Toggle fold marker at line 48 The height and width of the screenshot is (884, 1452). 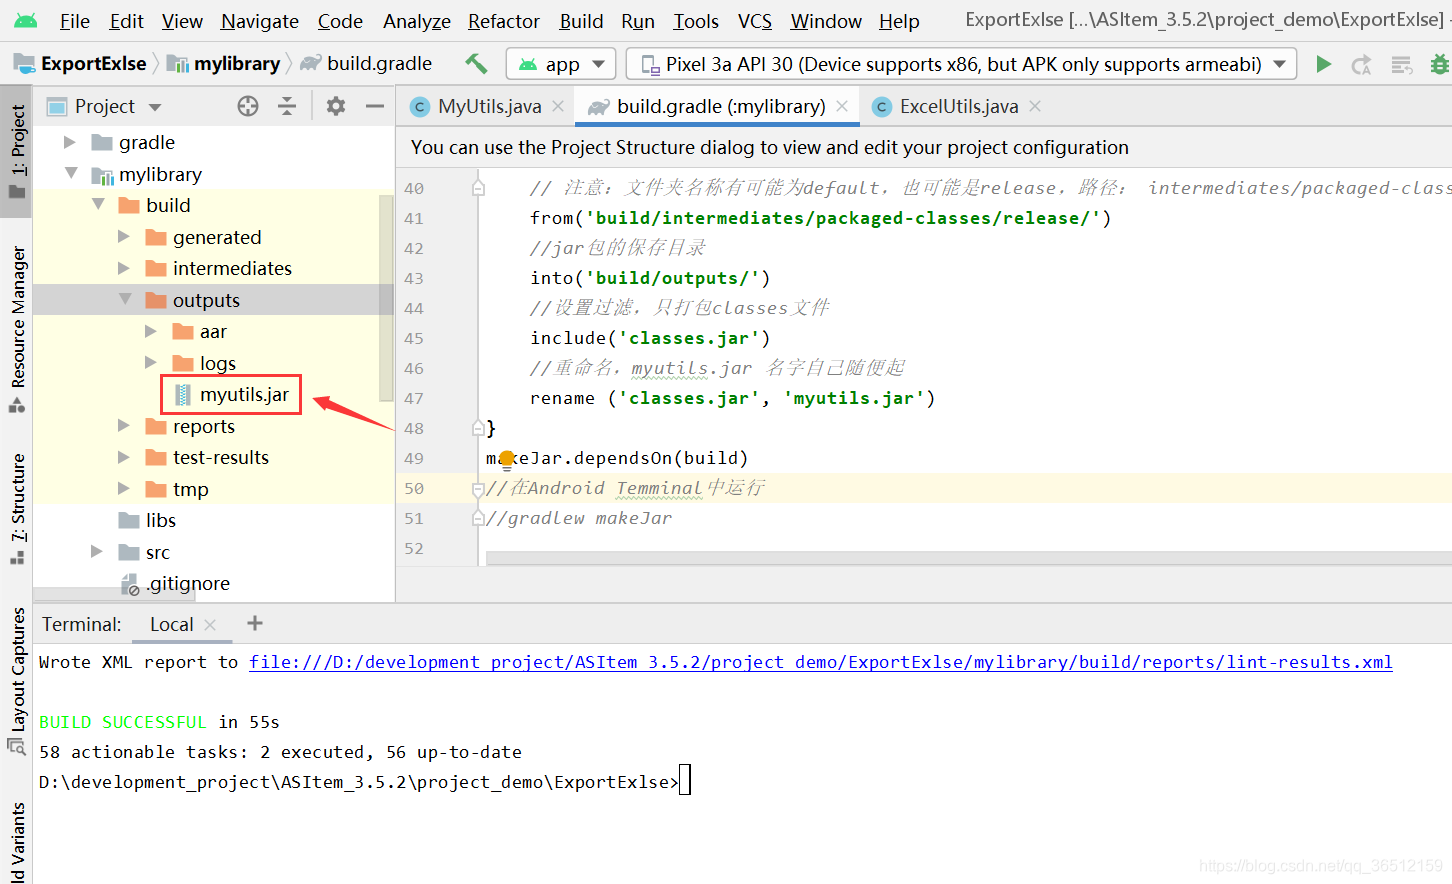tap(478, 428)
